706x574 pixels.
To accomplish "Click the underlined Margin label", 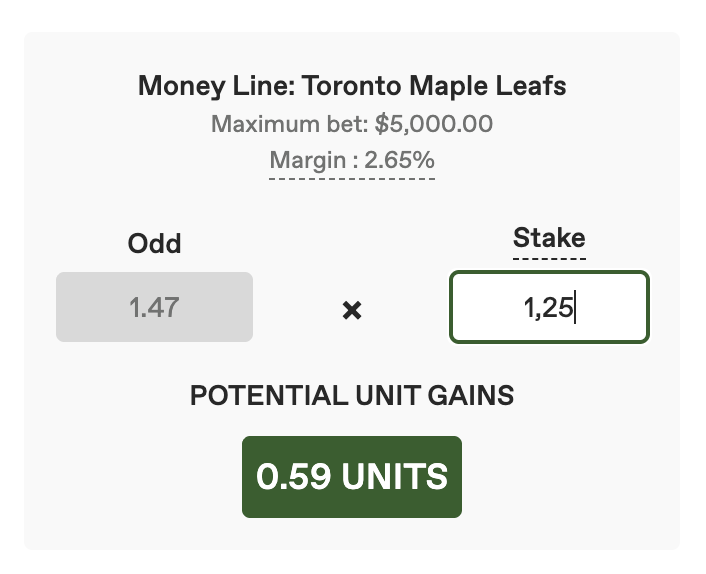I will [x=352, y=160].
